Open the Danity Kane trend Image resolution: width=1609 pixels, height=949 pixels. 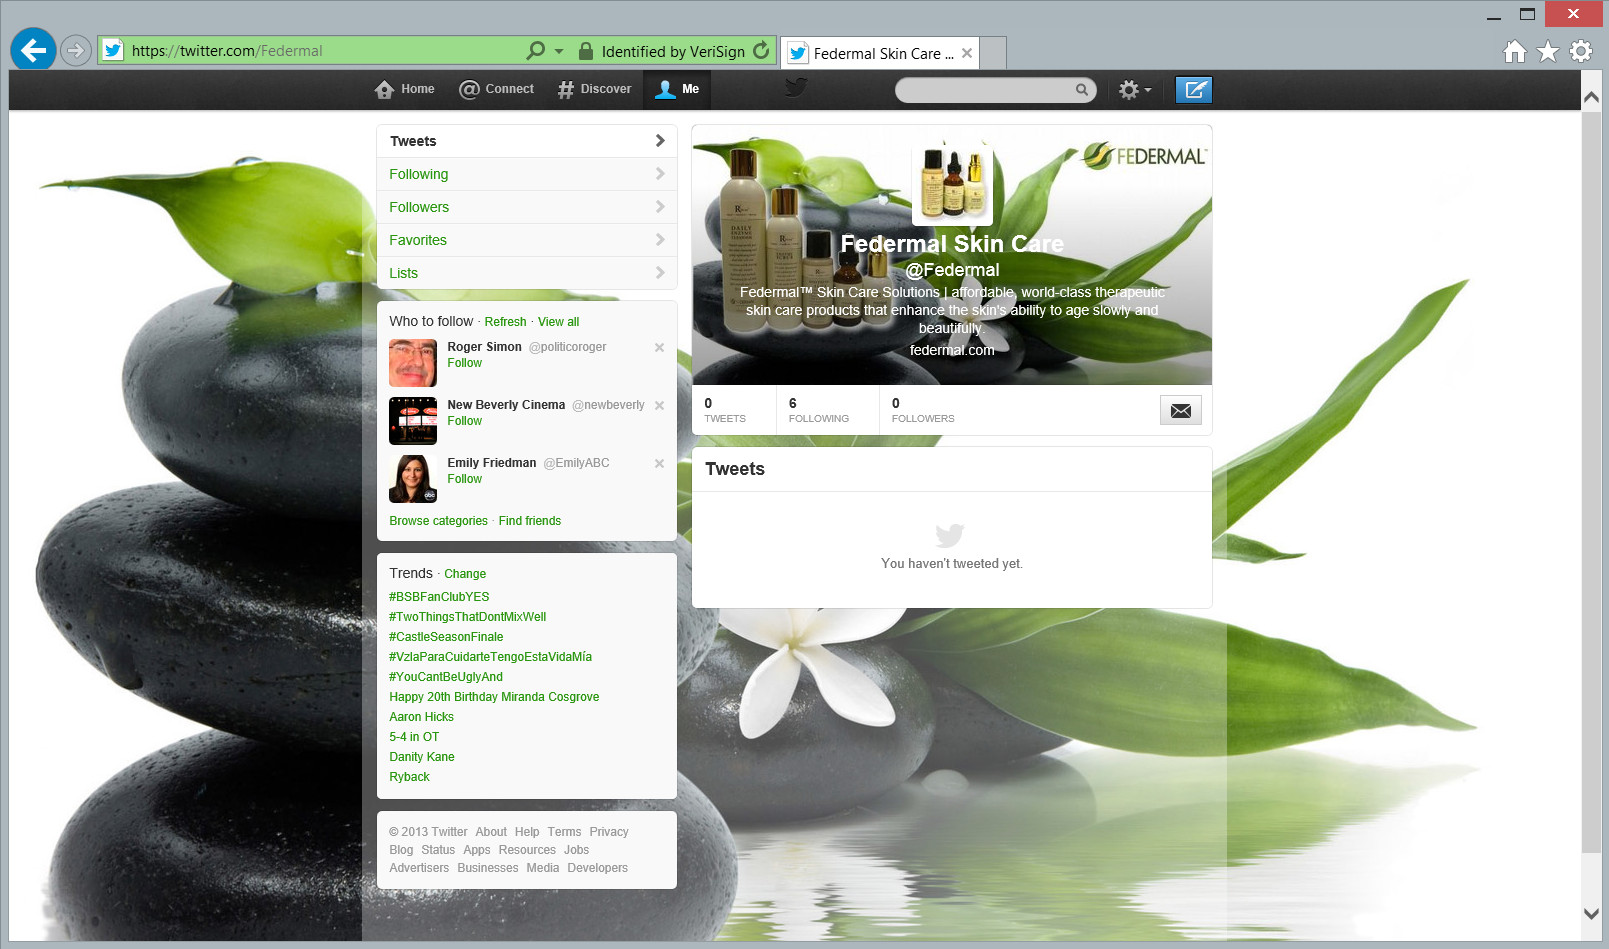point(422,757)
